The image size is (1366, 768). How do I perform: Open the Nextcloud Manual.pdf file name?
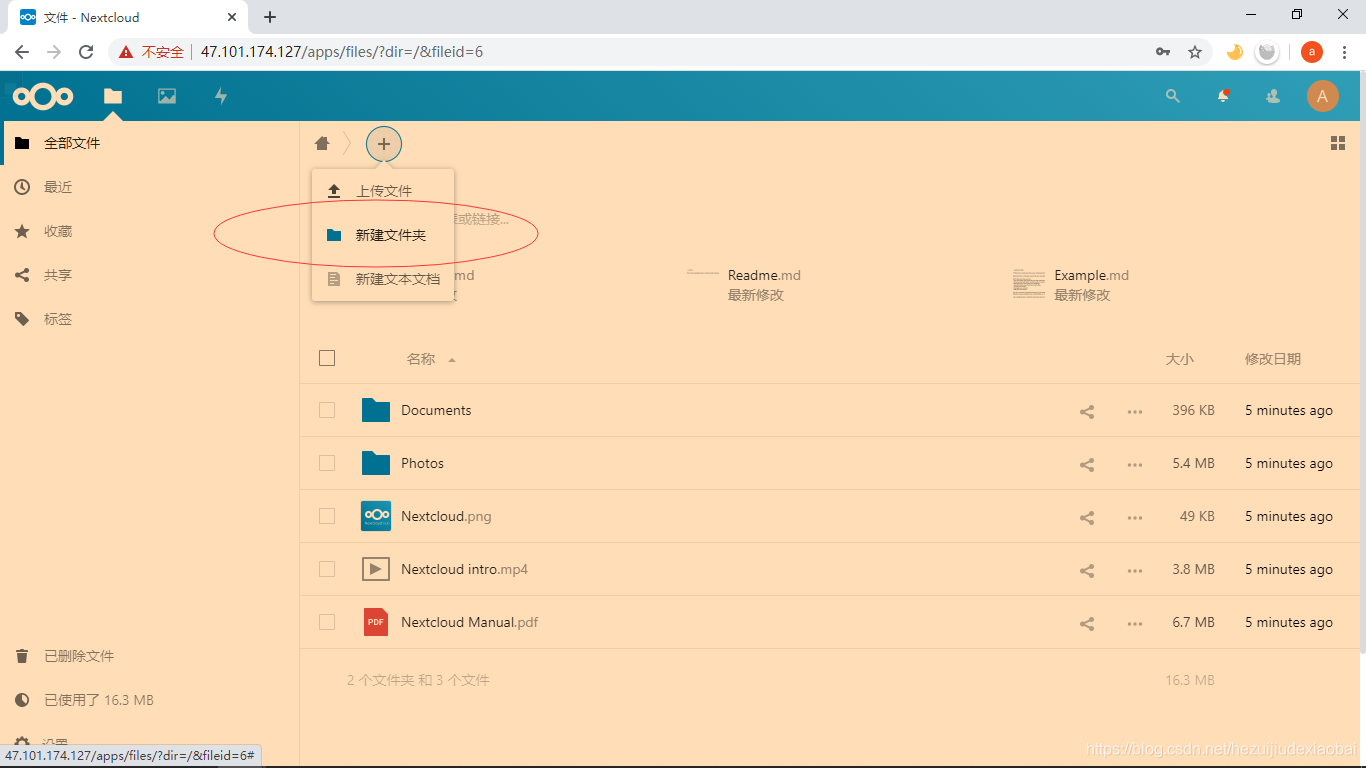[470, 622]
